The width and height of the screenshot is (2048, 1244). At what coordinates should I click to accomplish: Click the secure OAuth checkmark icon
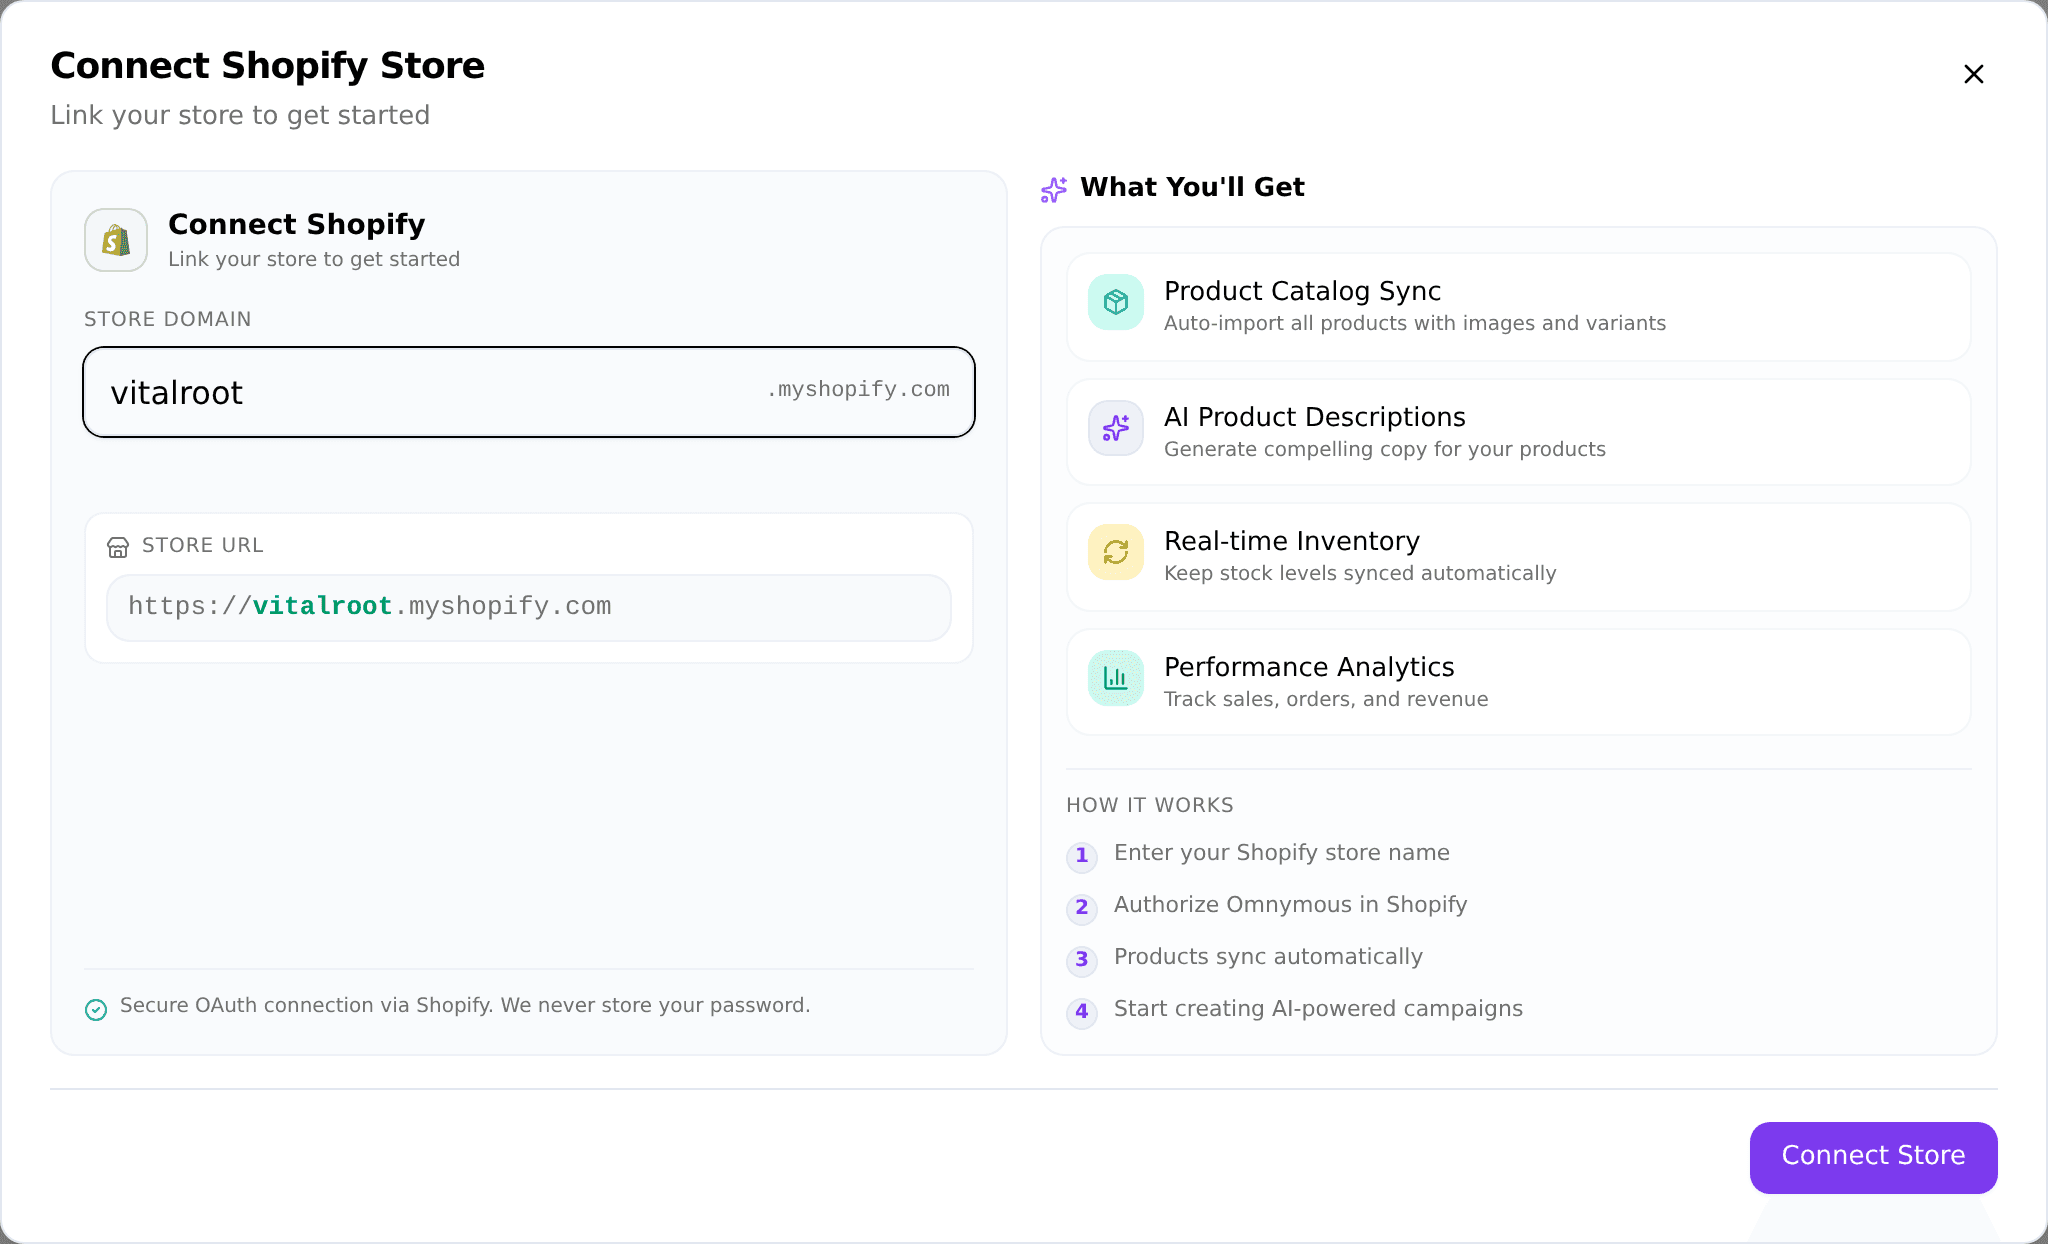coord(96,1010)
